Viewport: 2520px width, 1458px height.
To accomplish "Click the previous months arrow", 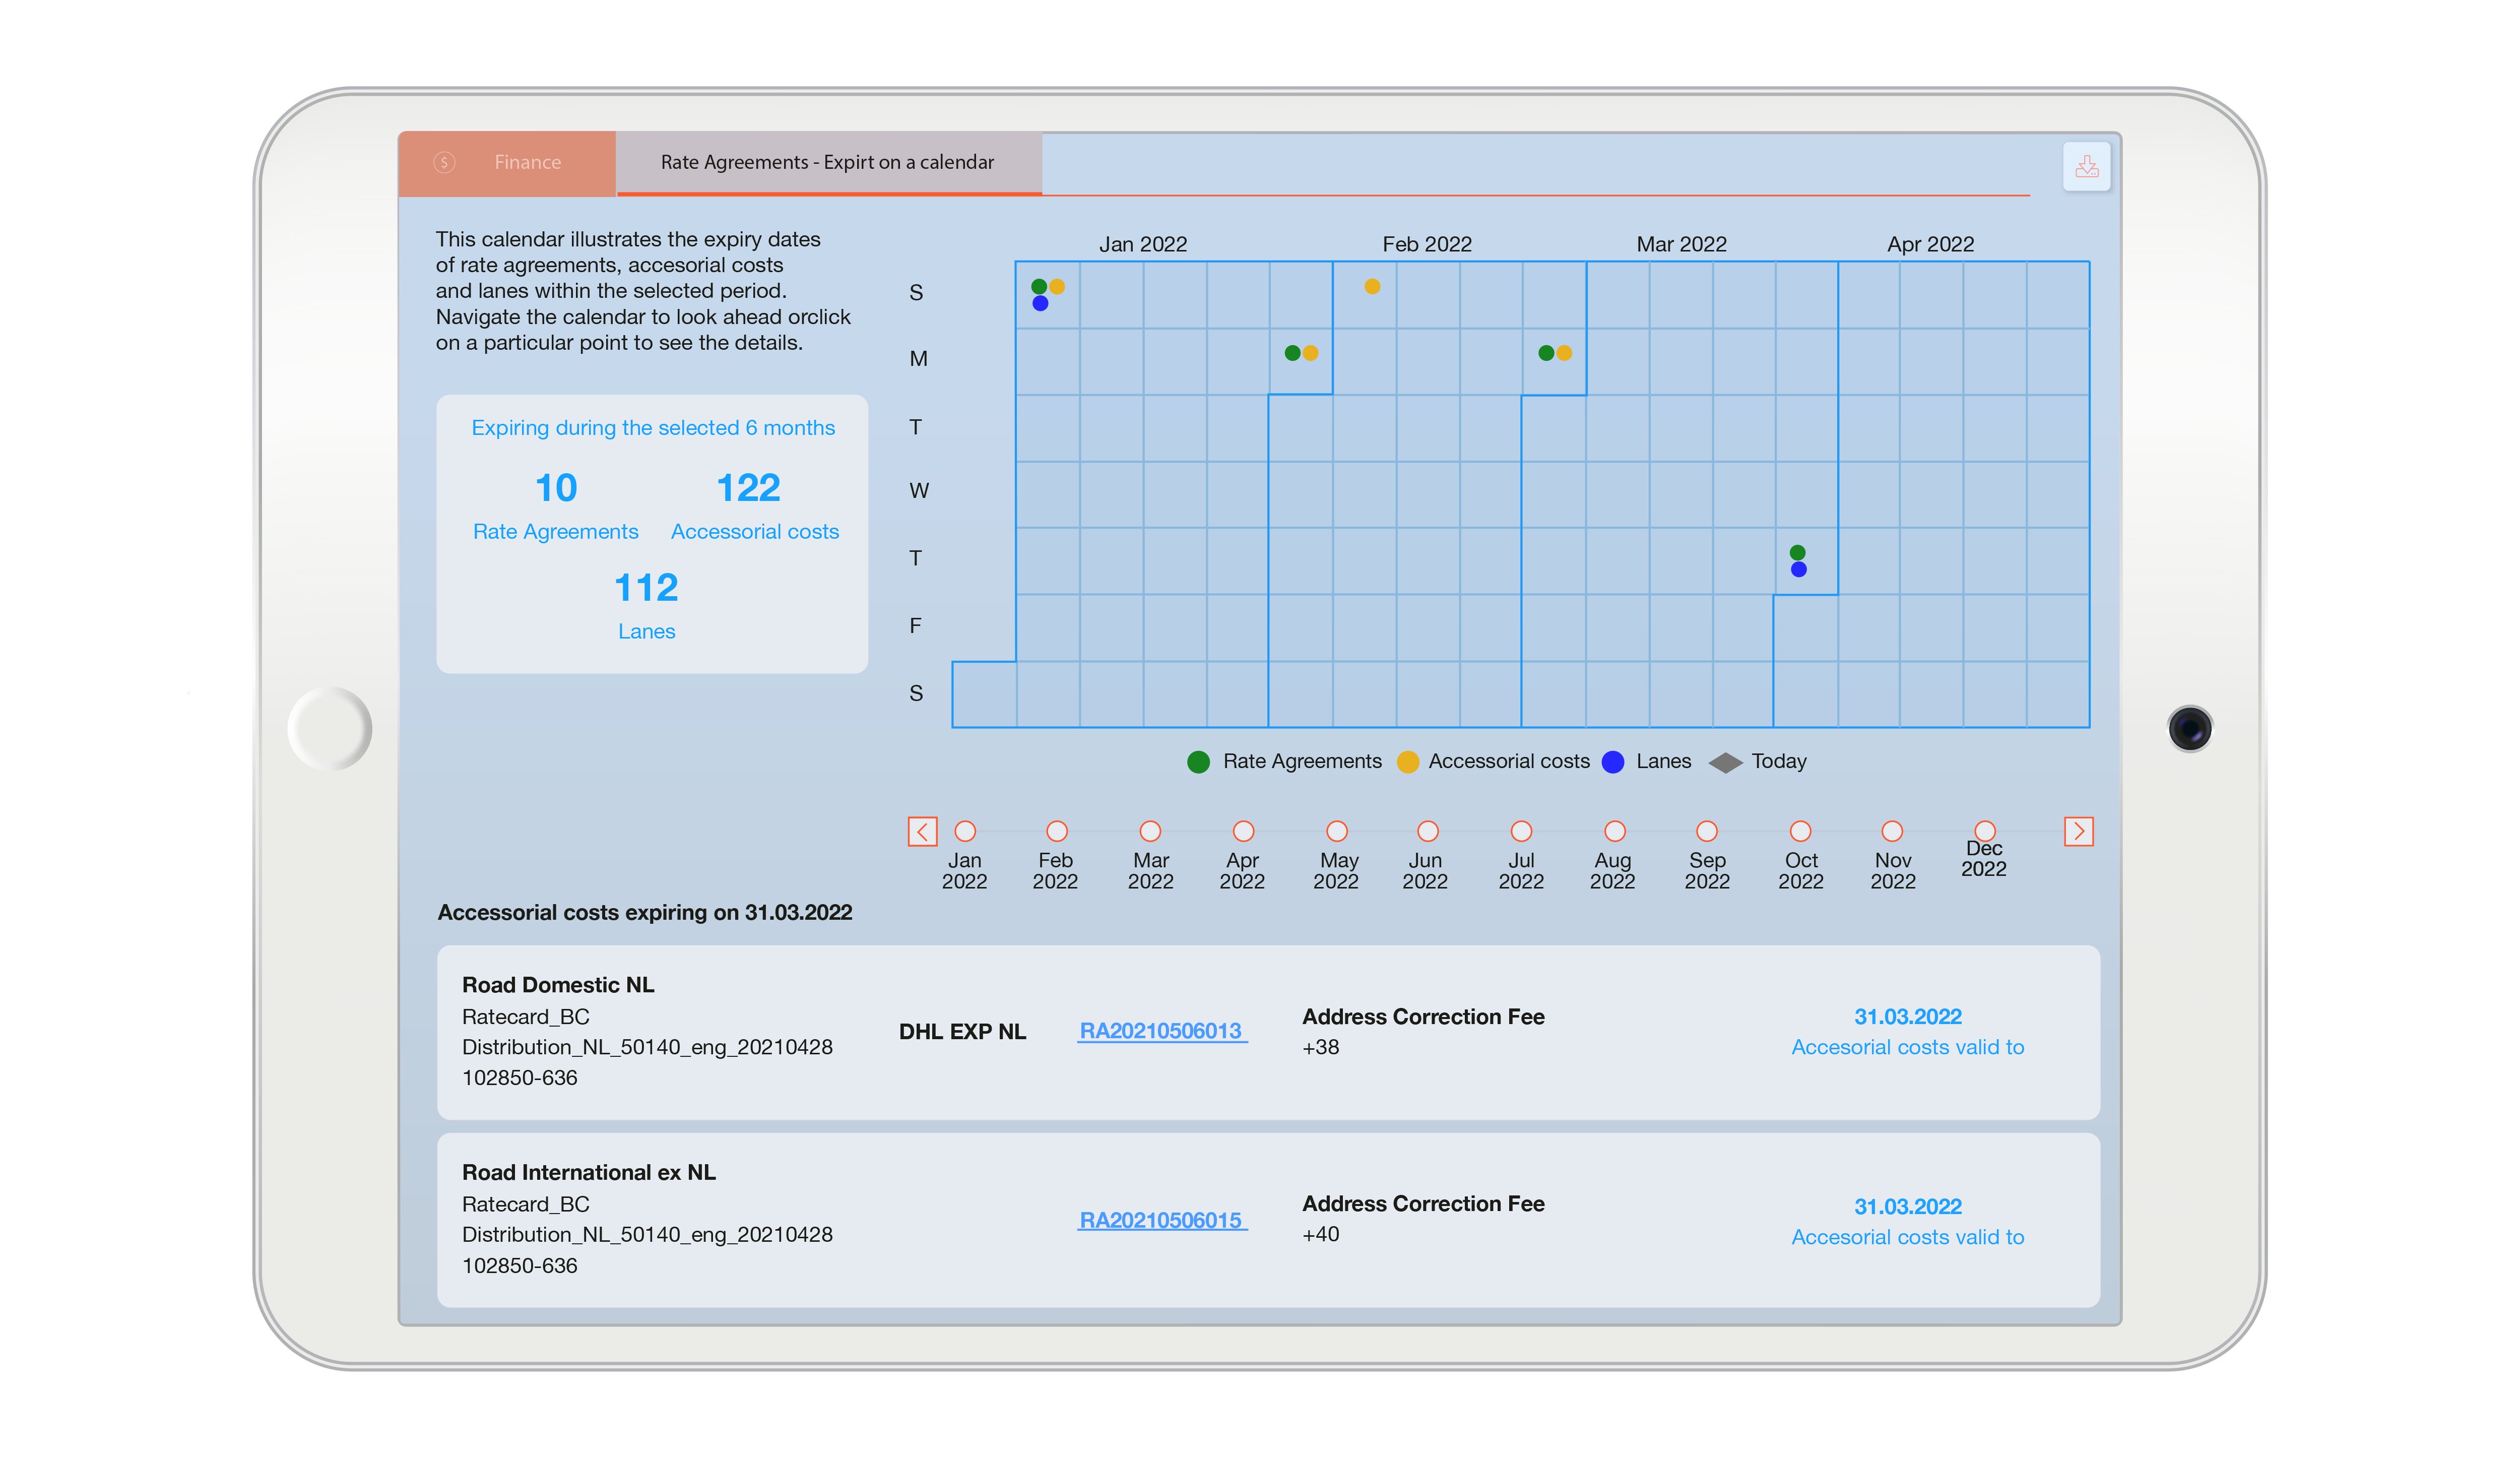I will point(922,831).
